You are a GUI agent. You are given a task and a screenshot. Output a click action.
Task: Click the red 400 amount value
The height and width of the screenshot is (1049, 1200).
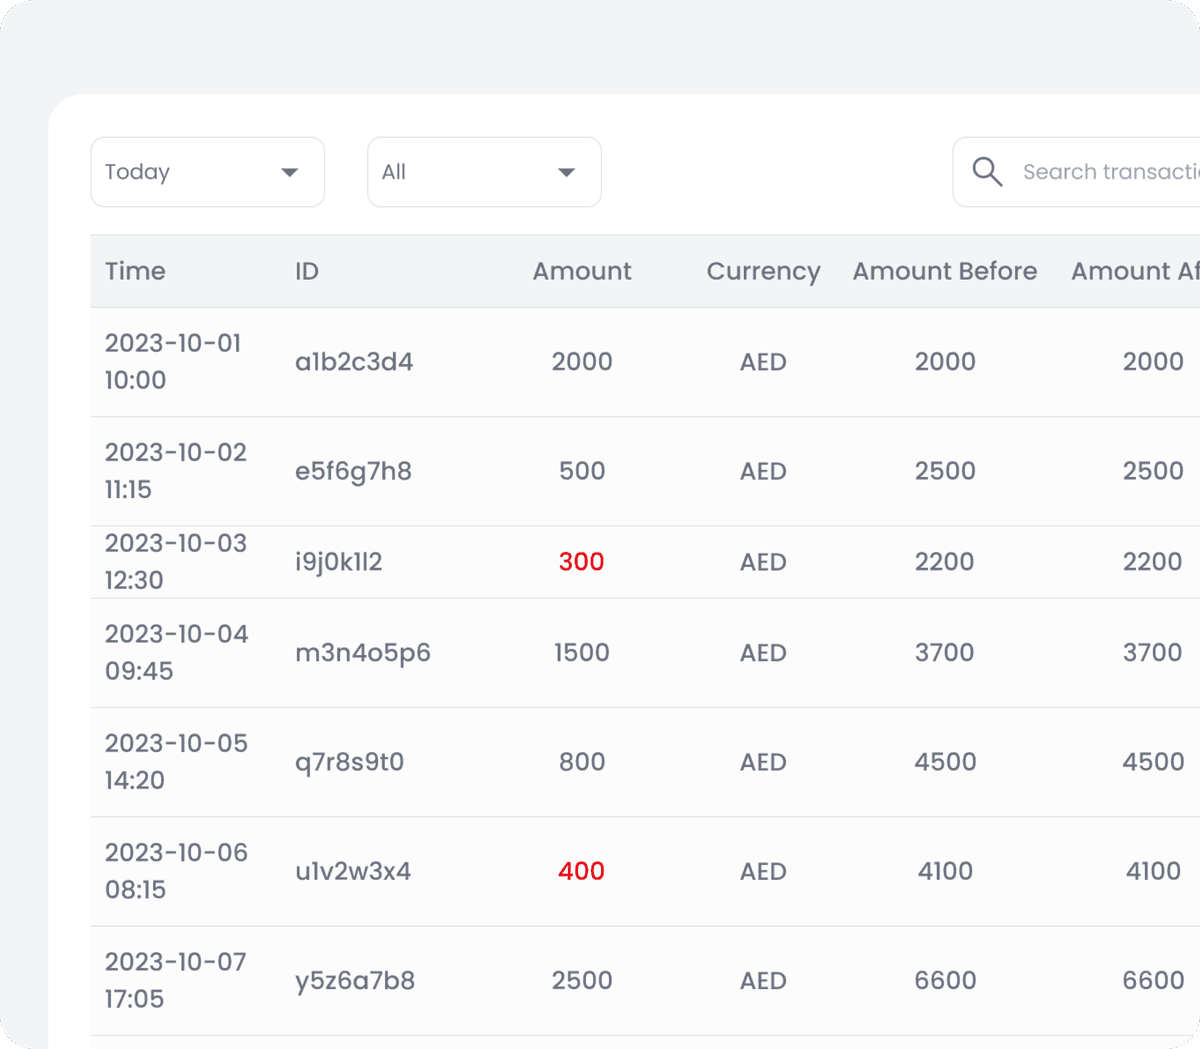coord(582,871)
